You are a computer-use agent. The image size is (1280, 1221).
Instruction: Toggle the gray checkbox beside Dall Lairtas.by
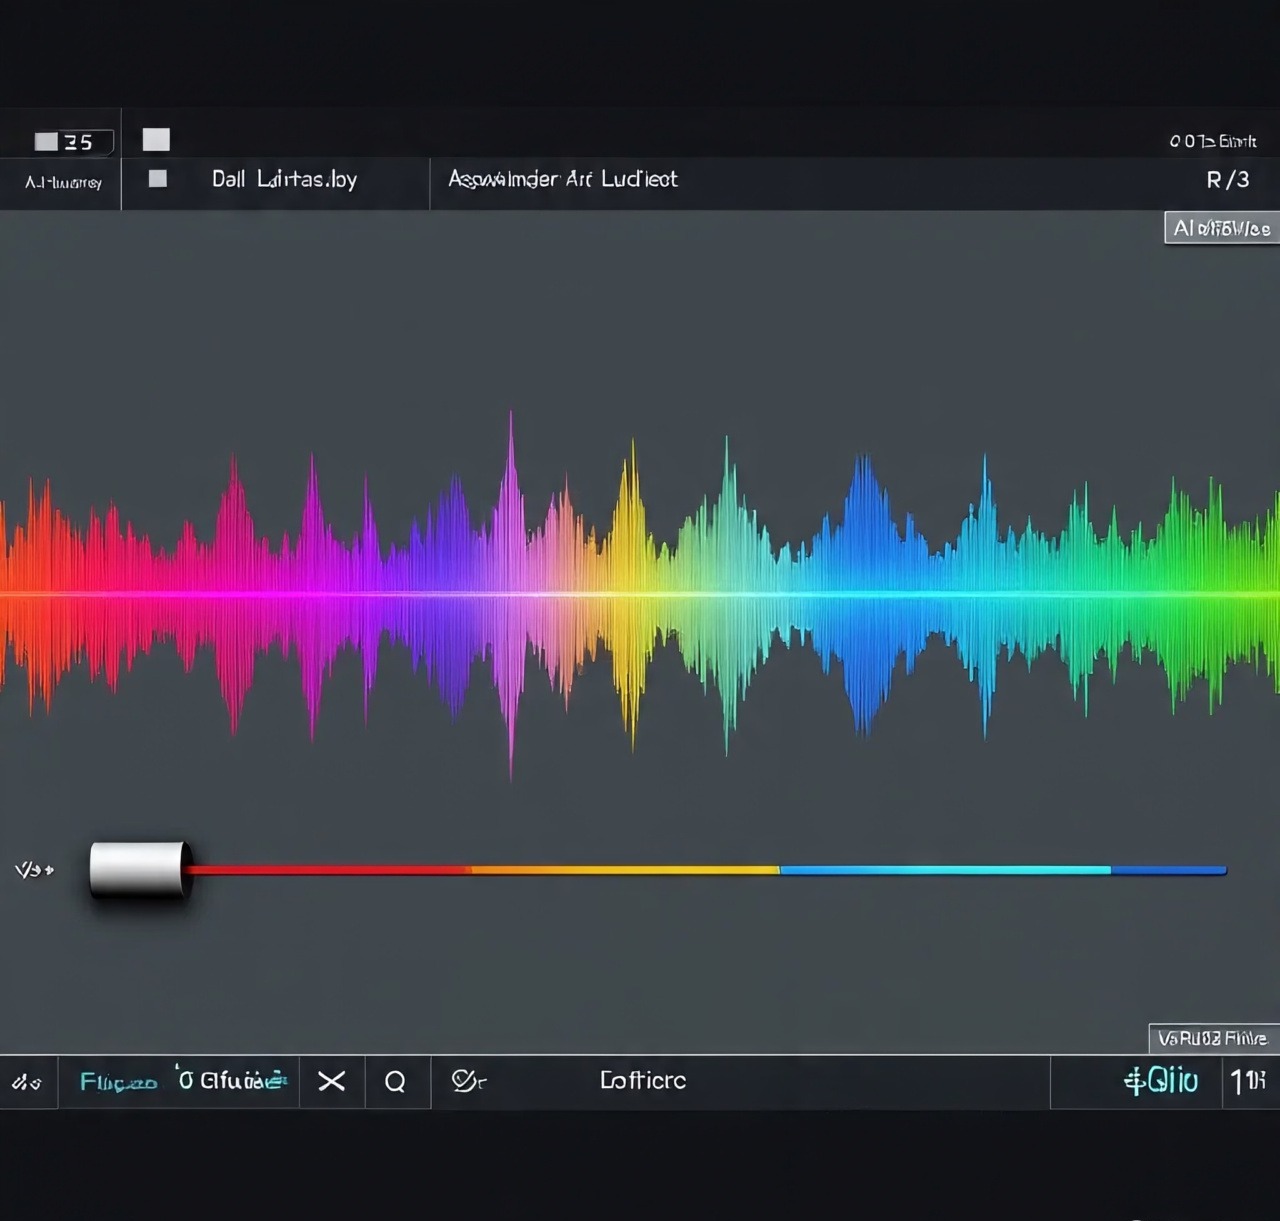157,179
